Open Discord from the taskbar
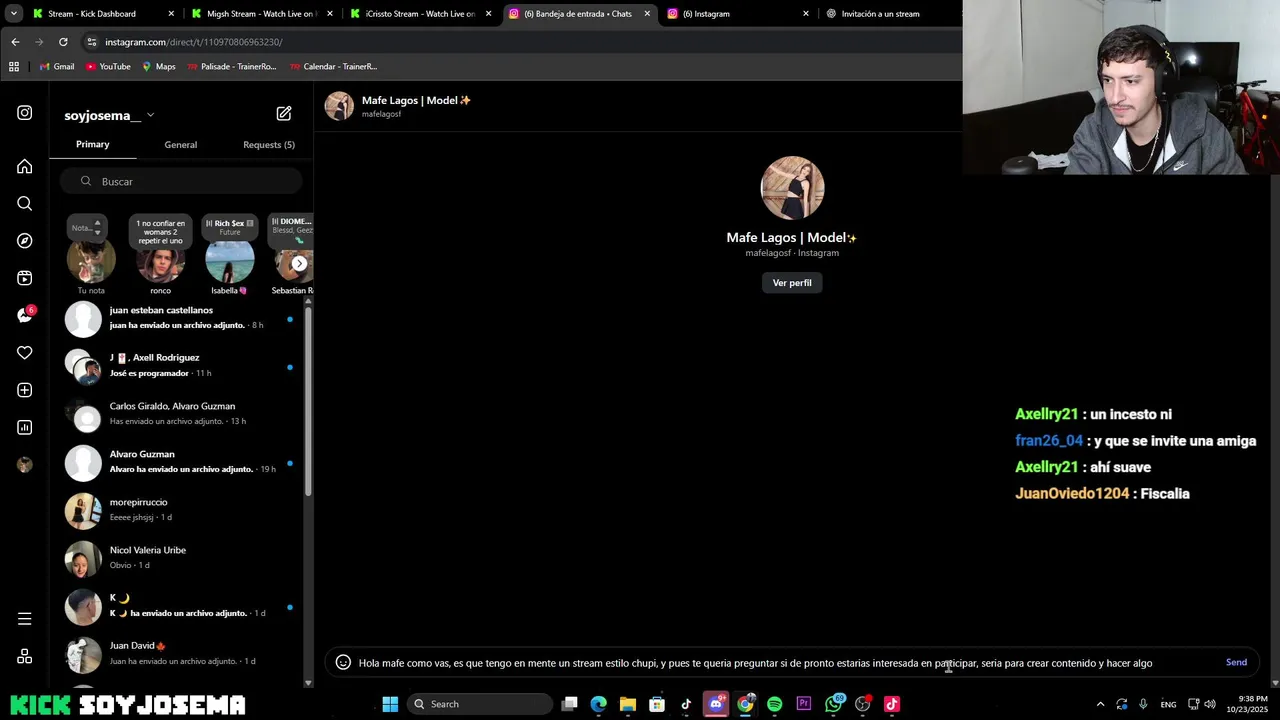 coord(716,704)
